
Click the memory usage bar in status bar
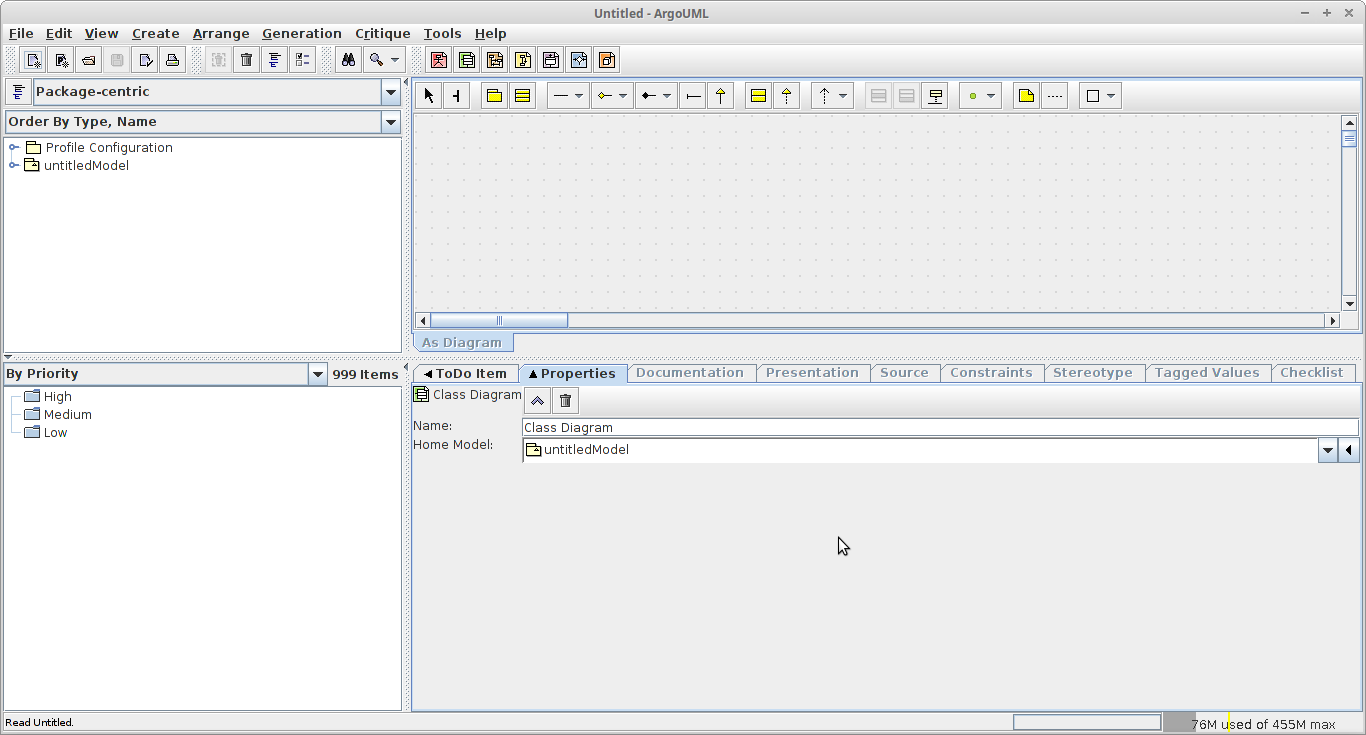coord(1262,723)
